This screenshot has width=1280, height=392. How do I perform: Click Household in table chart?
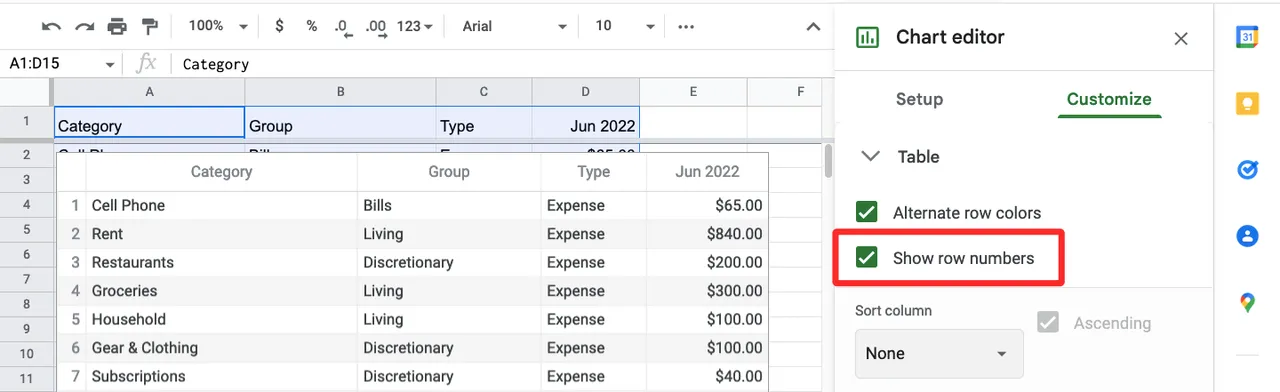128,319
